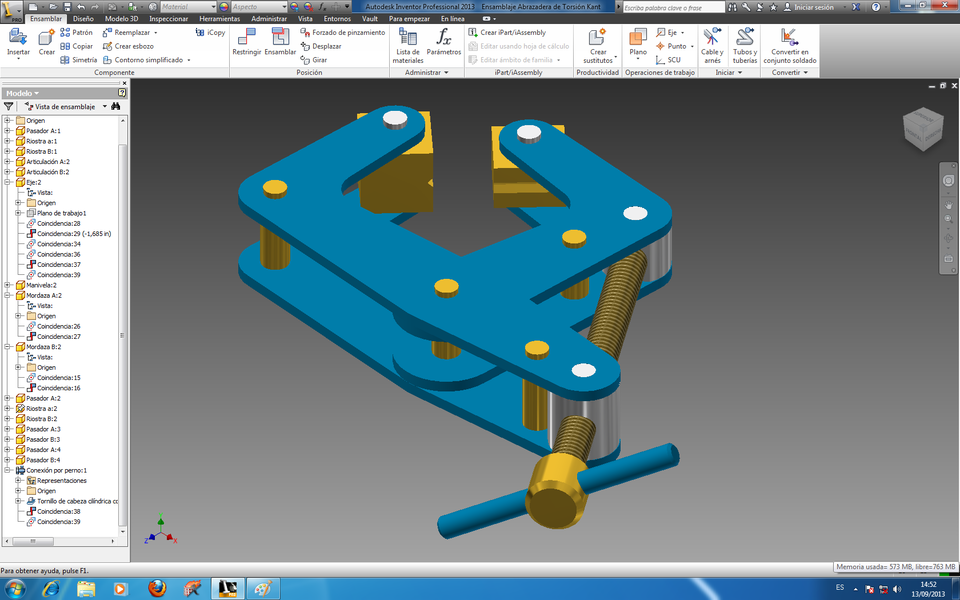Viewport: 960px width, 600px height.
Task: Open the Insertar component tool
Action: (16, 38)
